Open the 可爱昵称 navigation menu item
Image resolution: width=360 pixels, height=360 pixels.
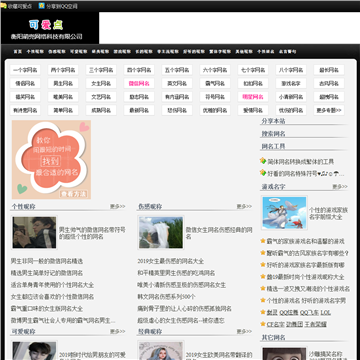[x=79, y=52]
